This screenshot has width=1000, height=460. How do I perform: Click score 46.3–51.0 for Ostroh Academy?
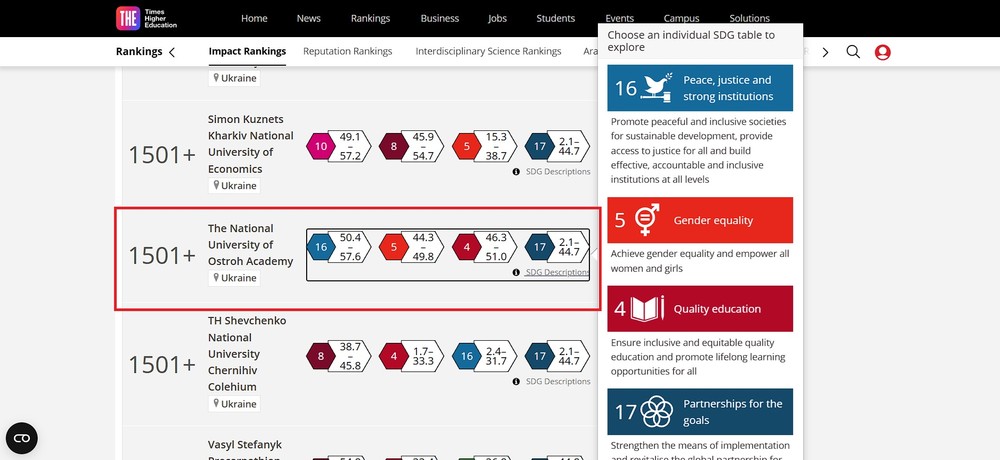point(496,247)
